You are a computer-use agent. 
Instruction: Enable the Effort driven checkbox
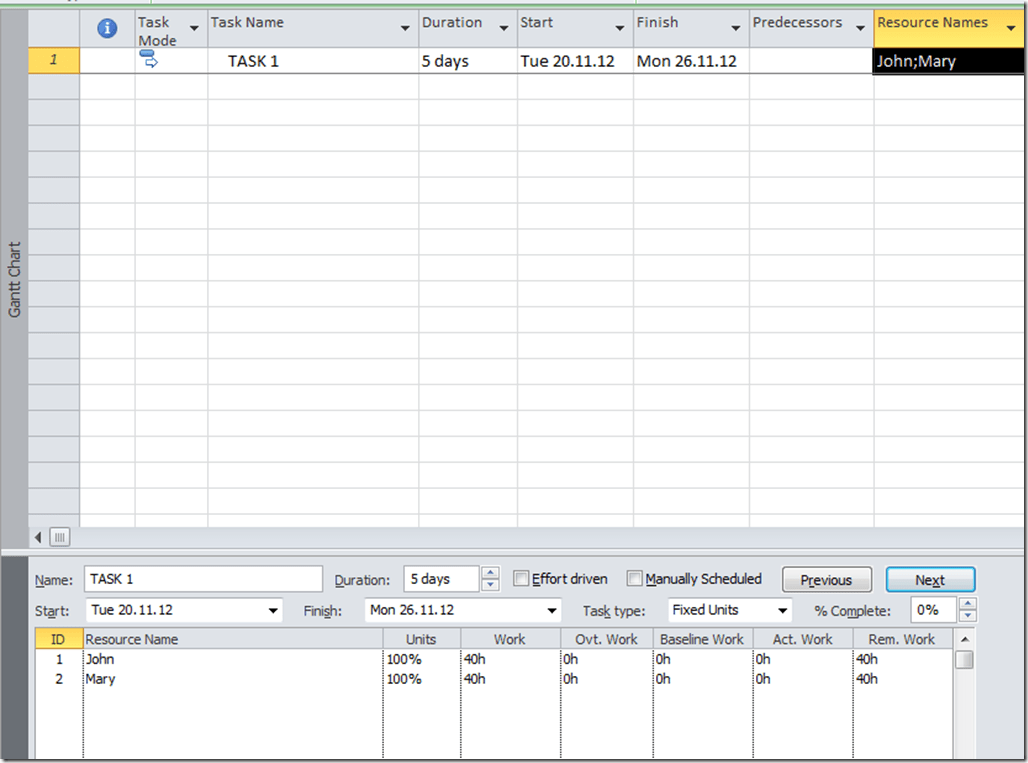point(521,579)
